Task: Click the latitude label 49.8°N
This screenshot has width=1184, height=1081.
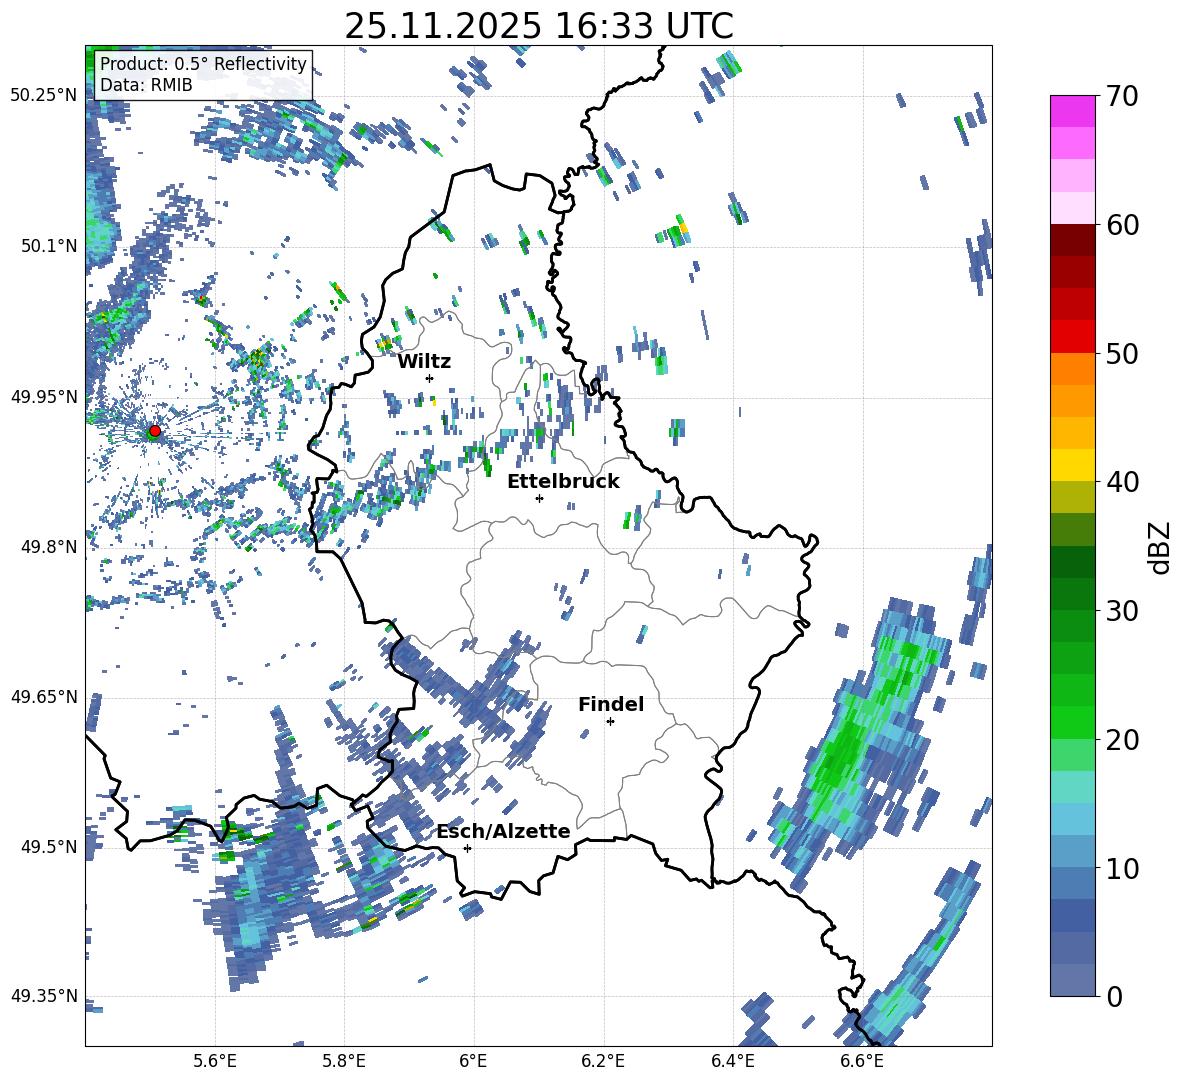Action: coord(48,546)
